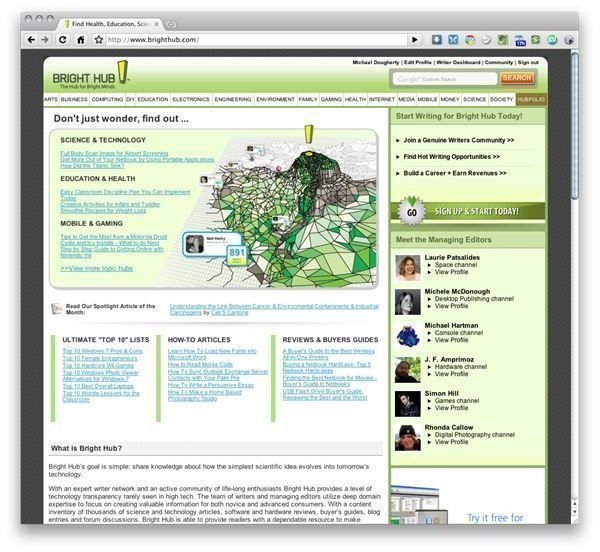Click the white smiley face extension icon
600x552 pixels.
[486, 40]
